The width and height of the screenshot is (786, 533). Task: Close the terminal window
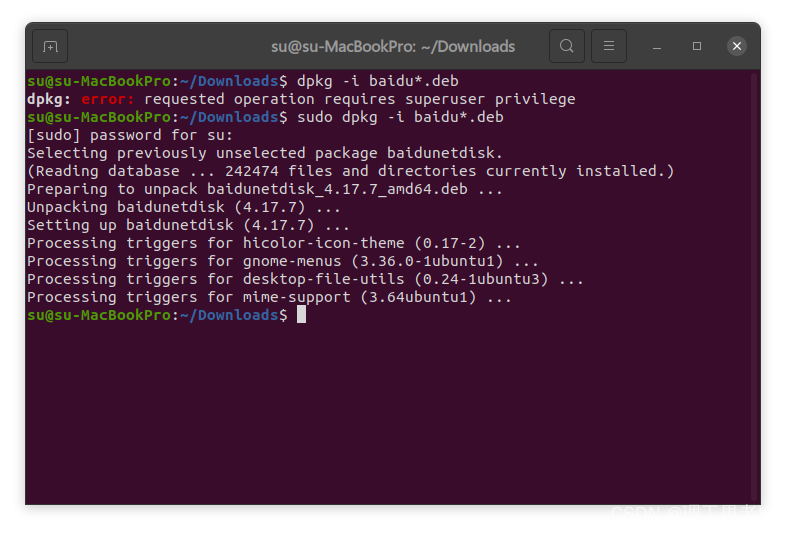(x=736, y=46)
